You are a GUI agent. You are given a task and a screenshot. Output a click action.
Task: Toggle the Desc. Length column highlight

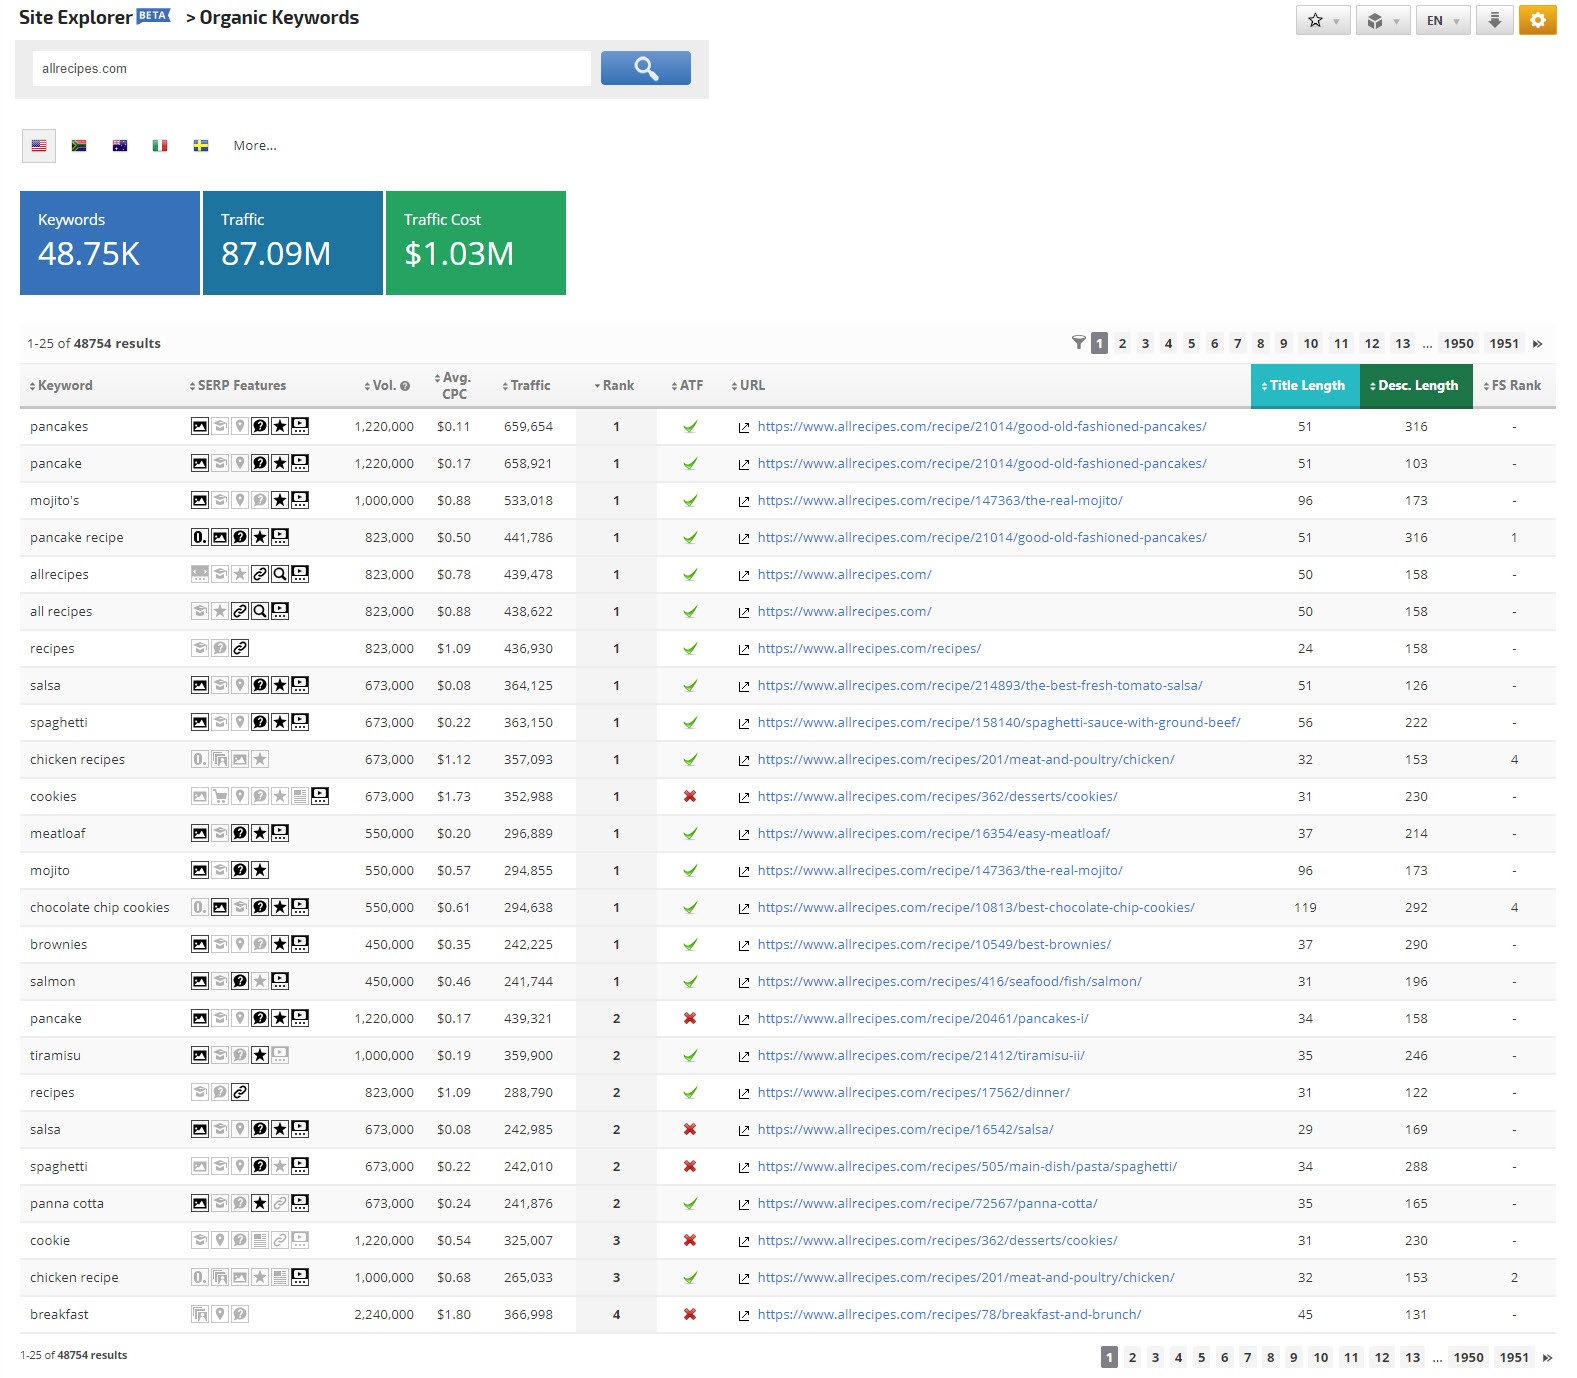point(1416,386)
